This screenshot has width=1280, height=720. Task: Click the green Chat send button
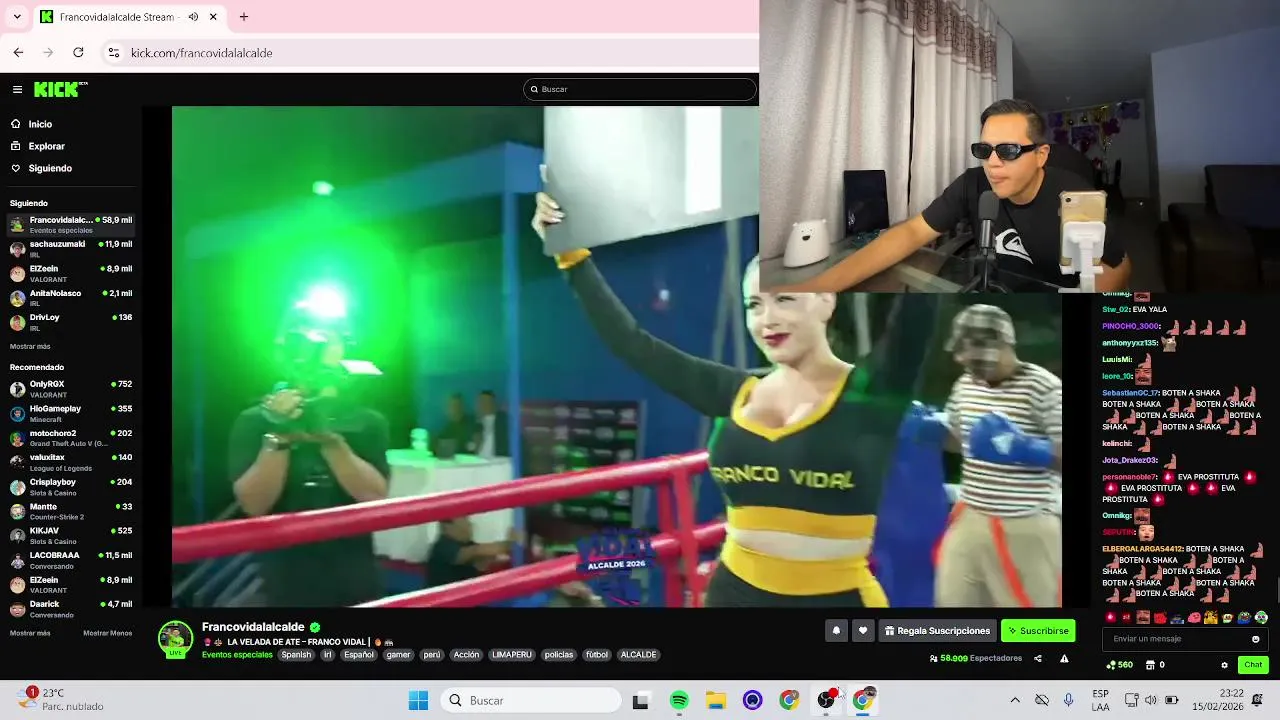tap(1253, 665)
